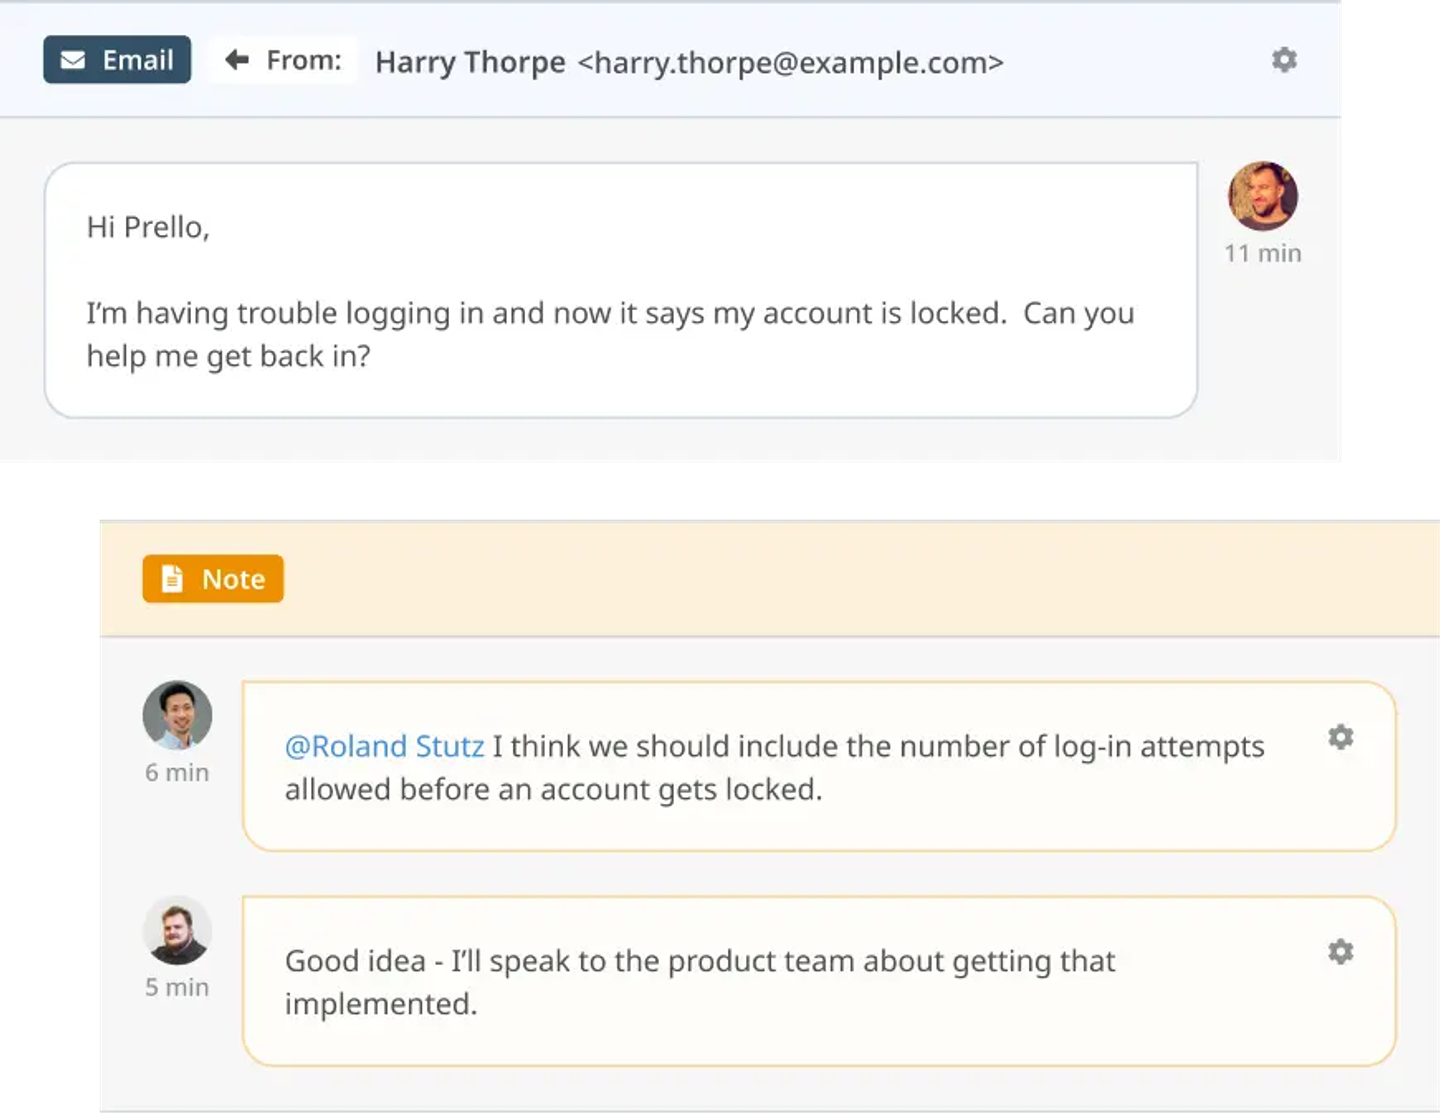Open @Roland Stutz mention link
The image size is (1440, 1113).
384,746
